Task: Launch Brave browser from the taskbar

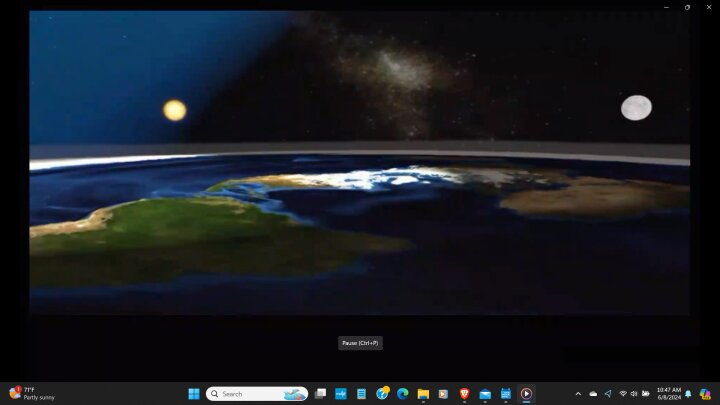Action: 464,394
